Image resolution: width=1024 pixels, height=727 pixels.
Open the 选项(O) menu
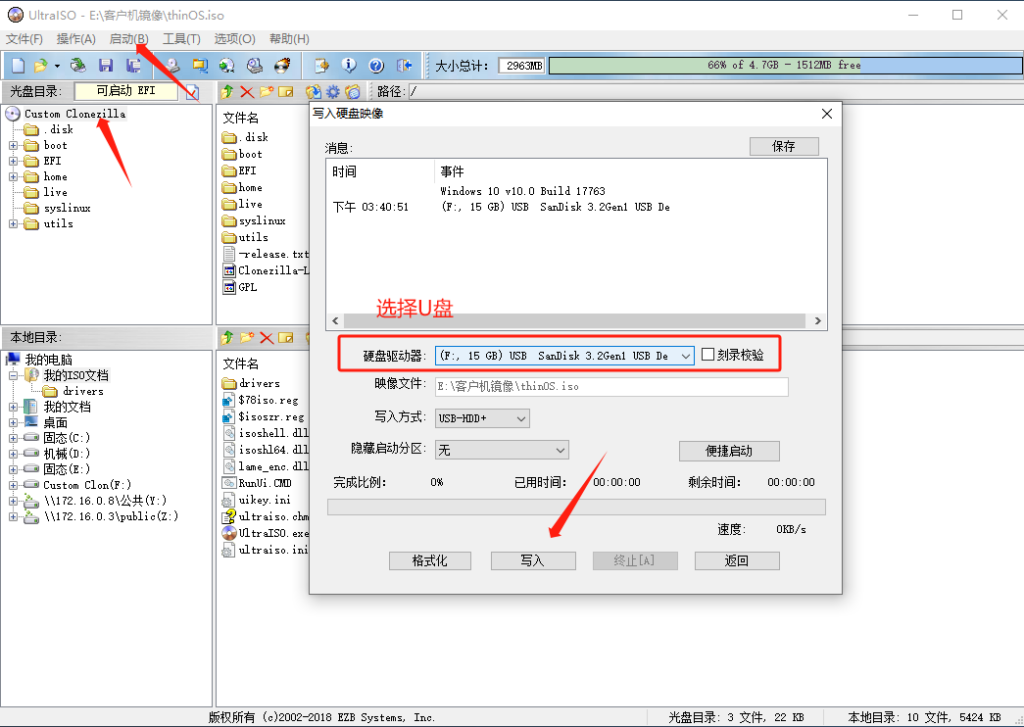pos(234,39)
